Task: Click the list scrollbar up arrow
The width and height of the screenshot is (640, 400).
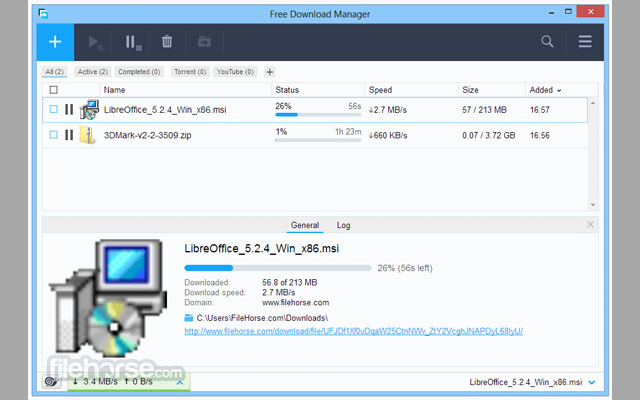Action: tap(593, 103)
